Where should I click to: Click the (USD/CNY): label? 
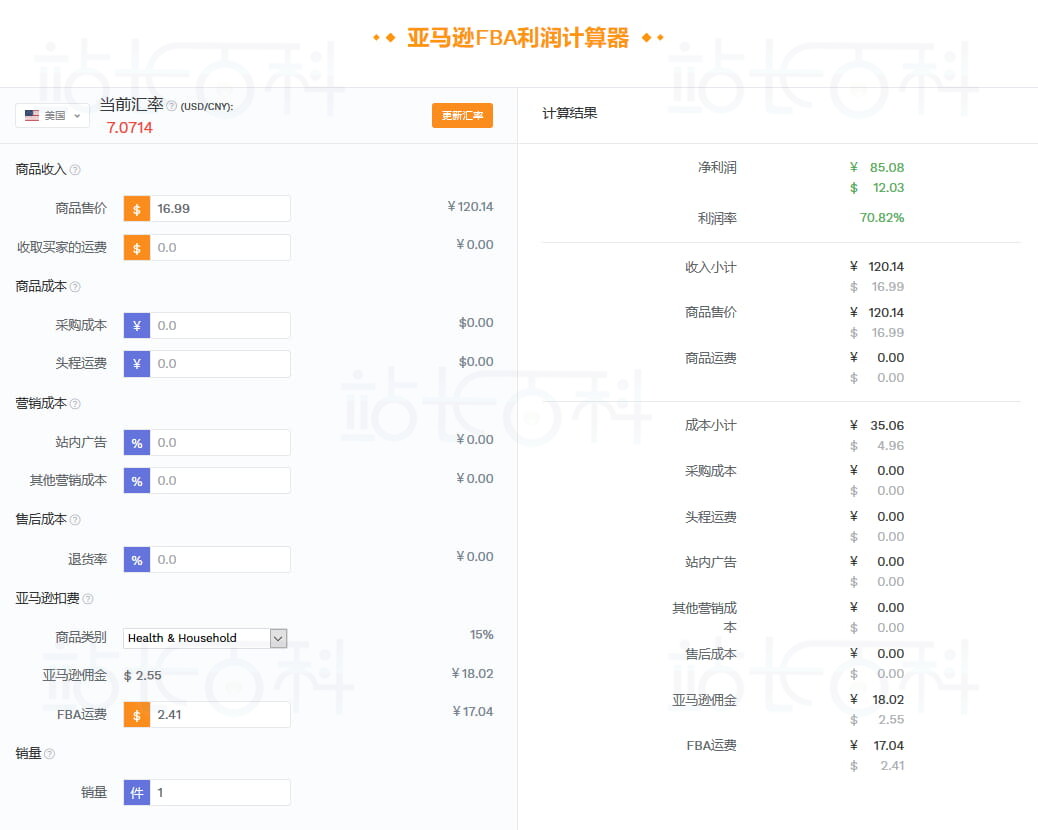(207, 107)
